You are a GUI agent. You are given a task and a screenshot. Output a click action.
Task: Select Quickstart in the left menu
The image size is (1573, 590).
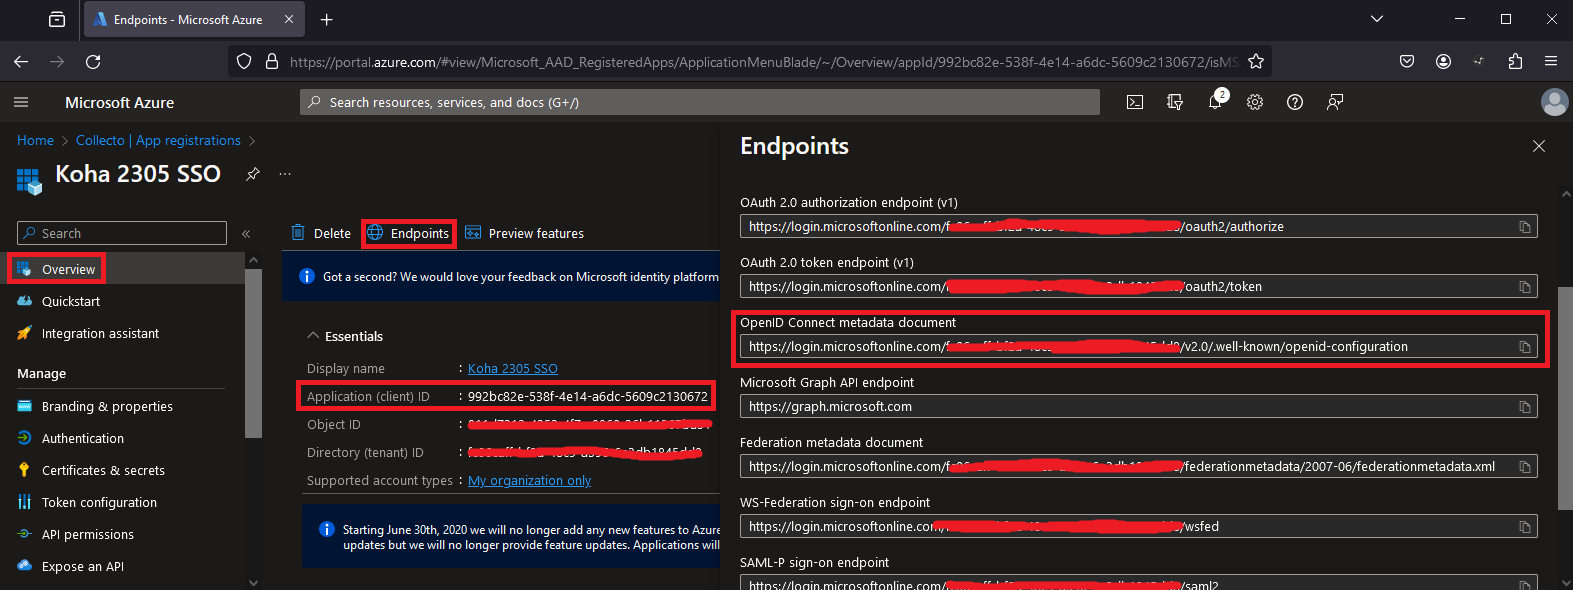(70, 301)
